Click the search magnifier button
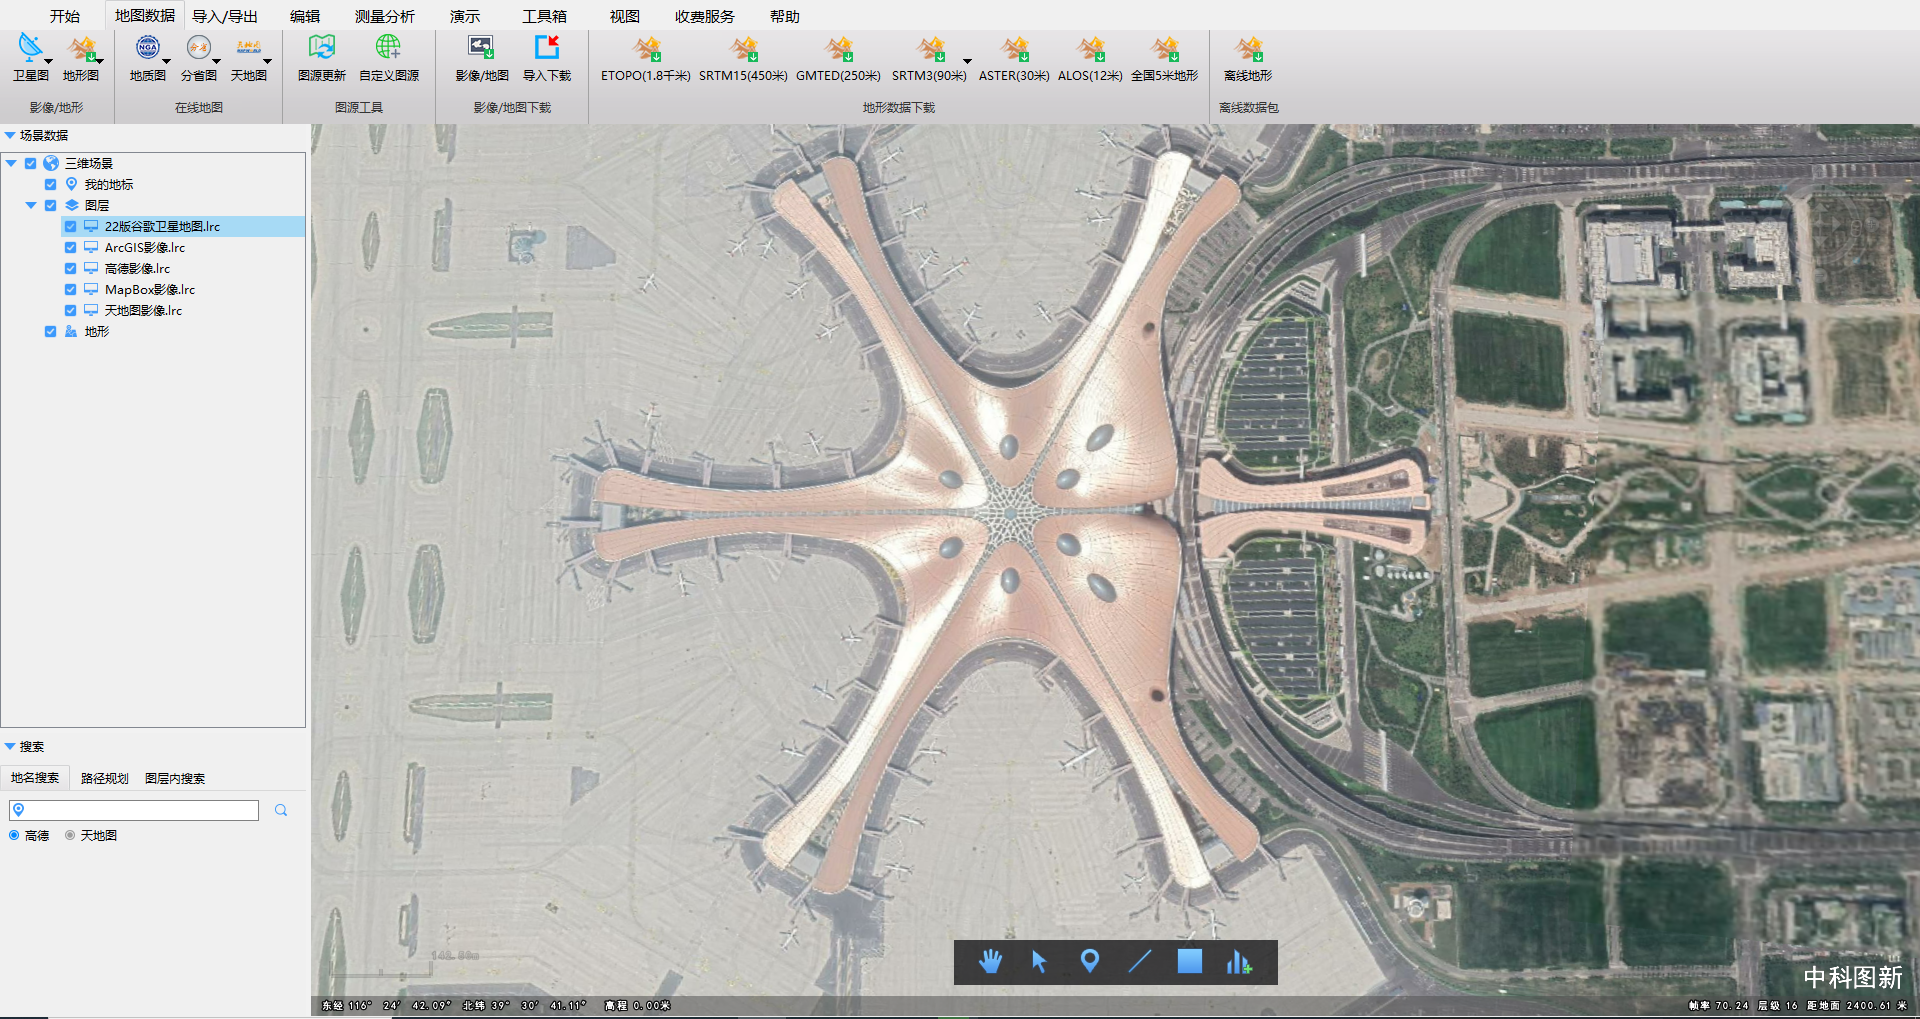The height and width of the screenshot is (1019, 1920). (x=281, y=811)
